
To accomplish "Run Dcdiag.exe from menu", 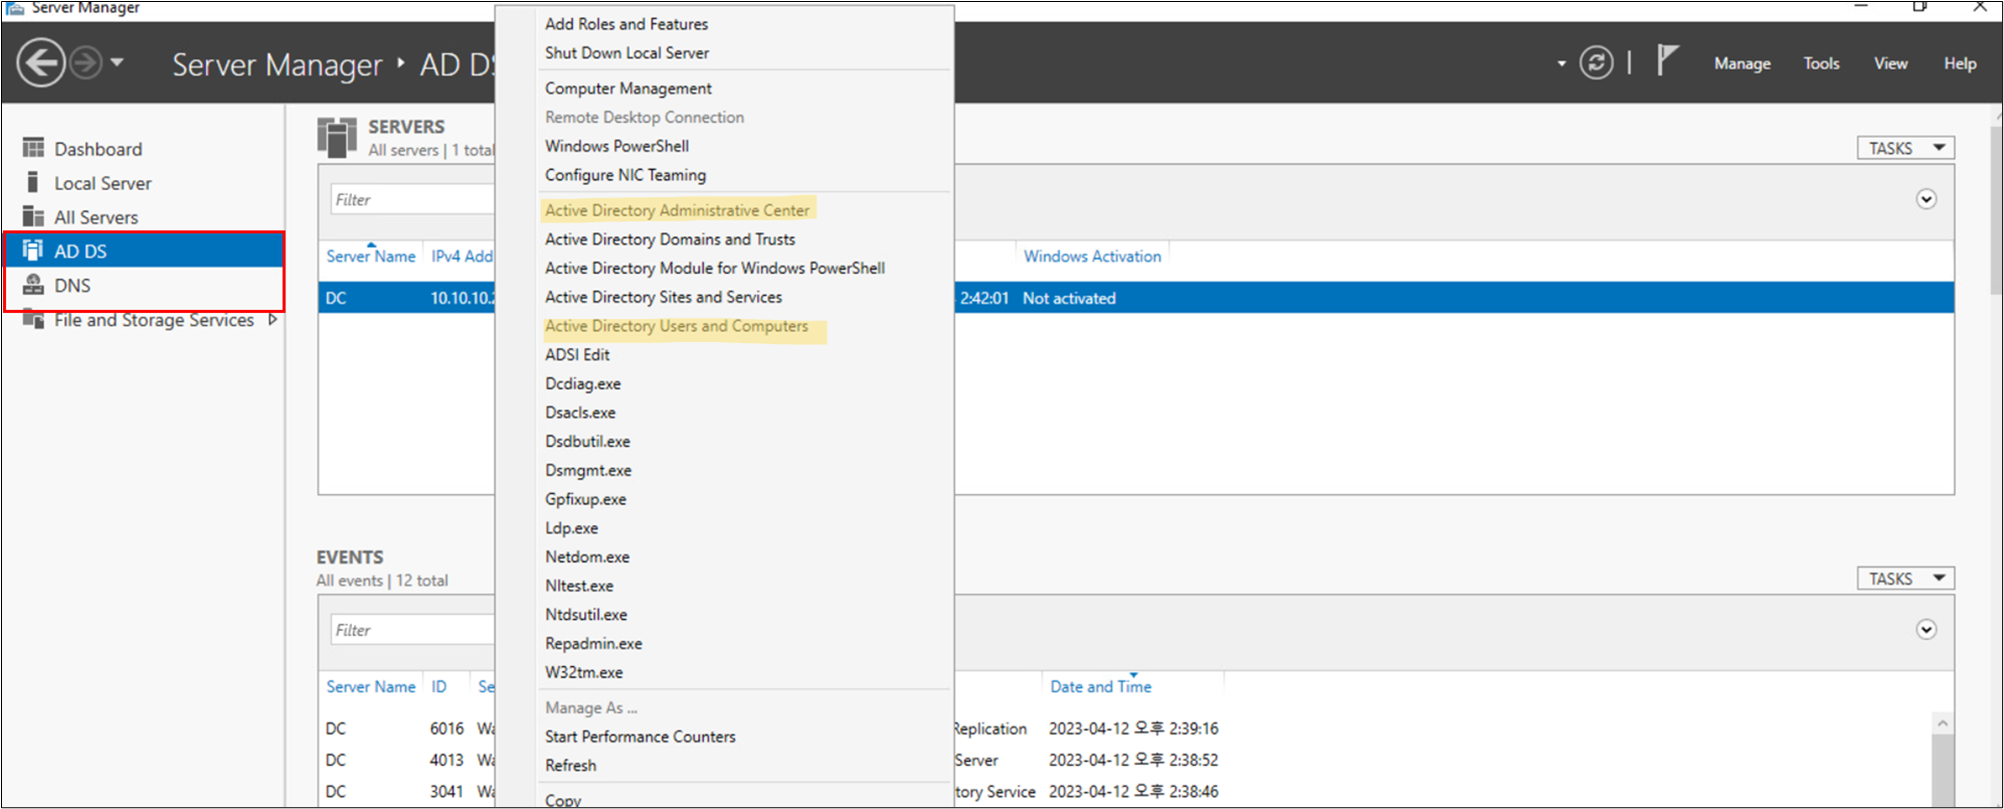I will coord(583,384).
